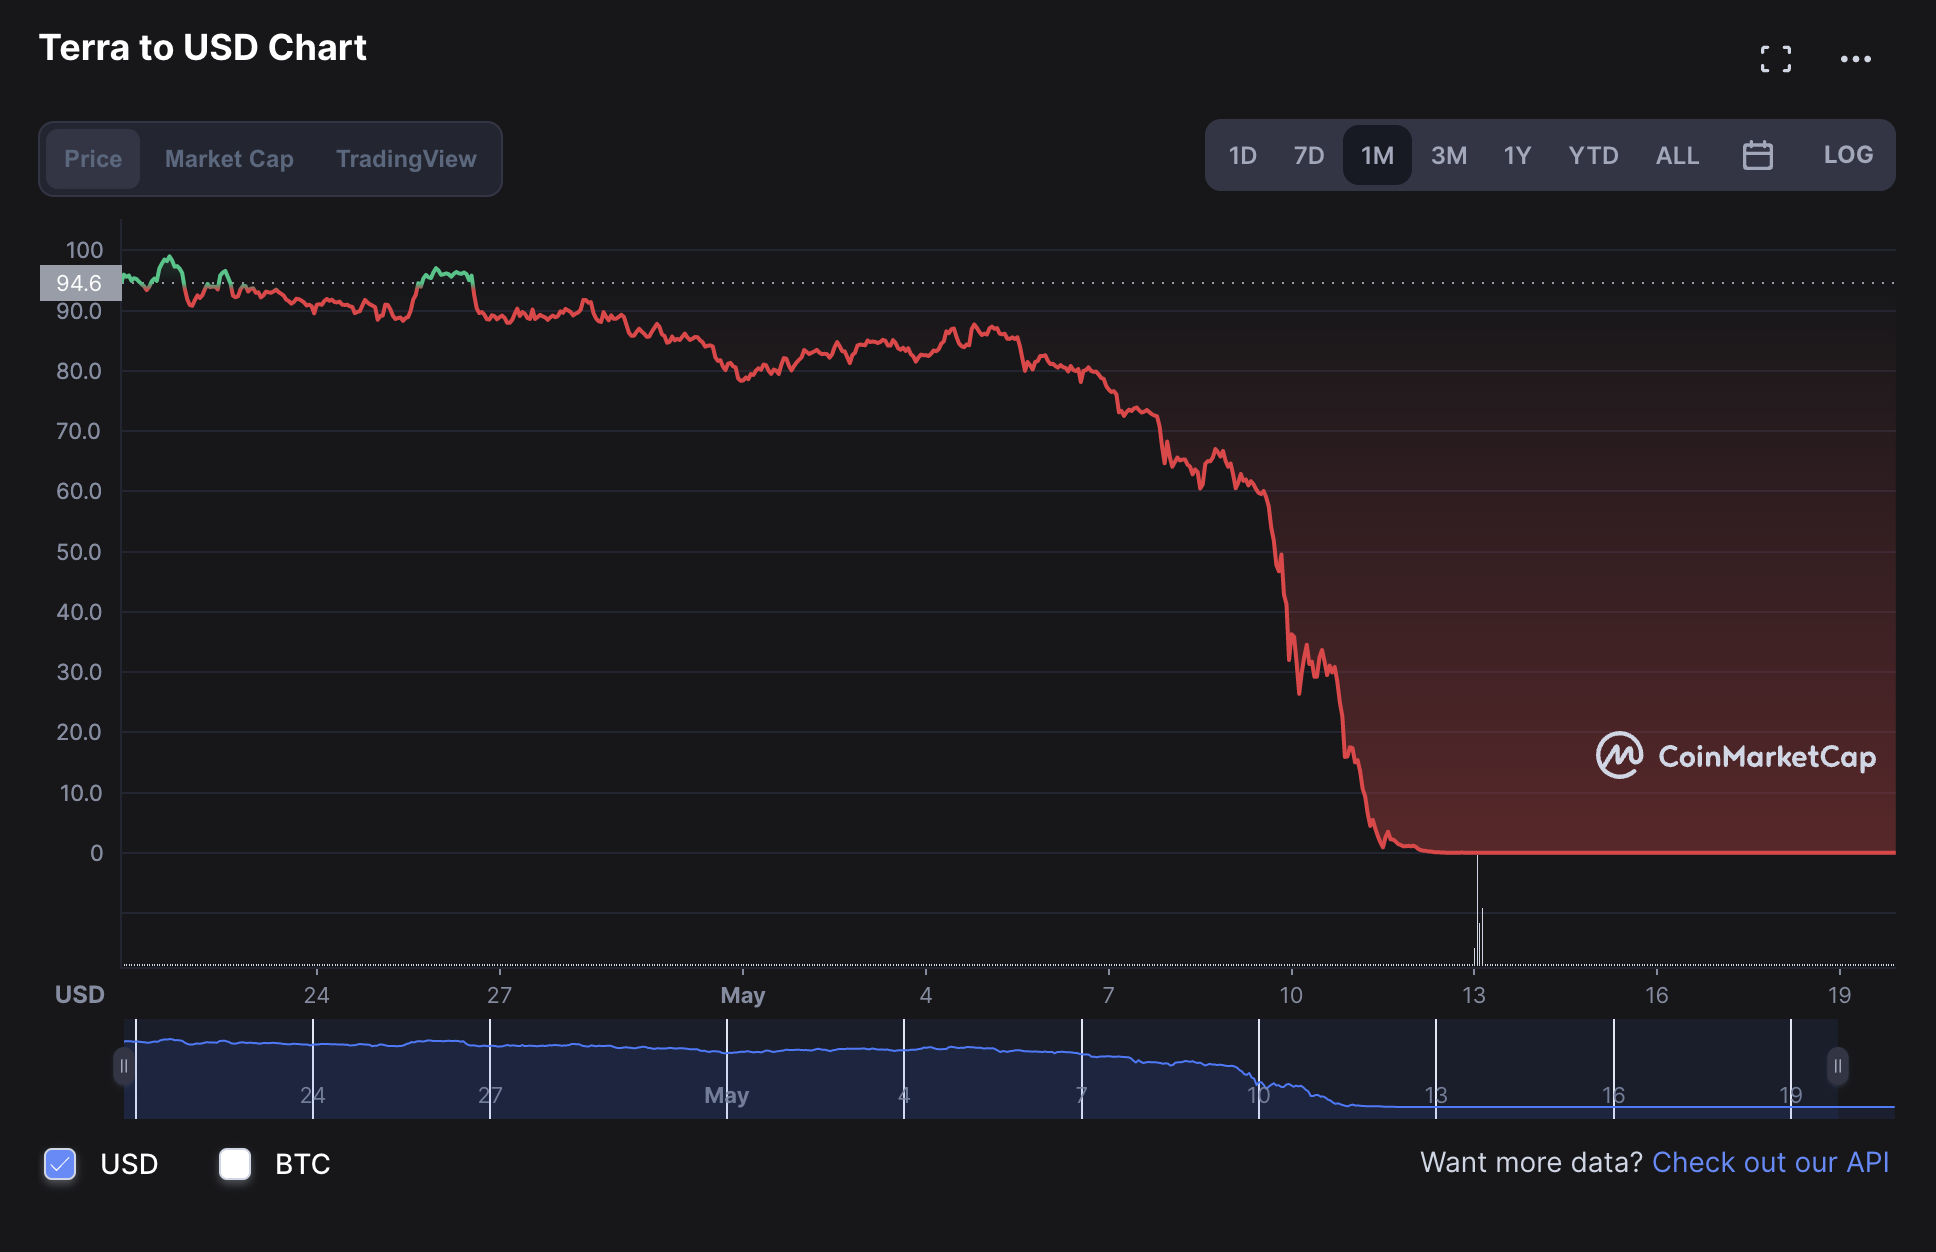Click the right range slider handle
This screenshot has height=1252, width=1936.
coord(1837,1066)
